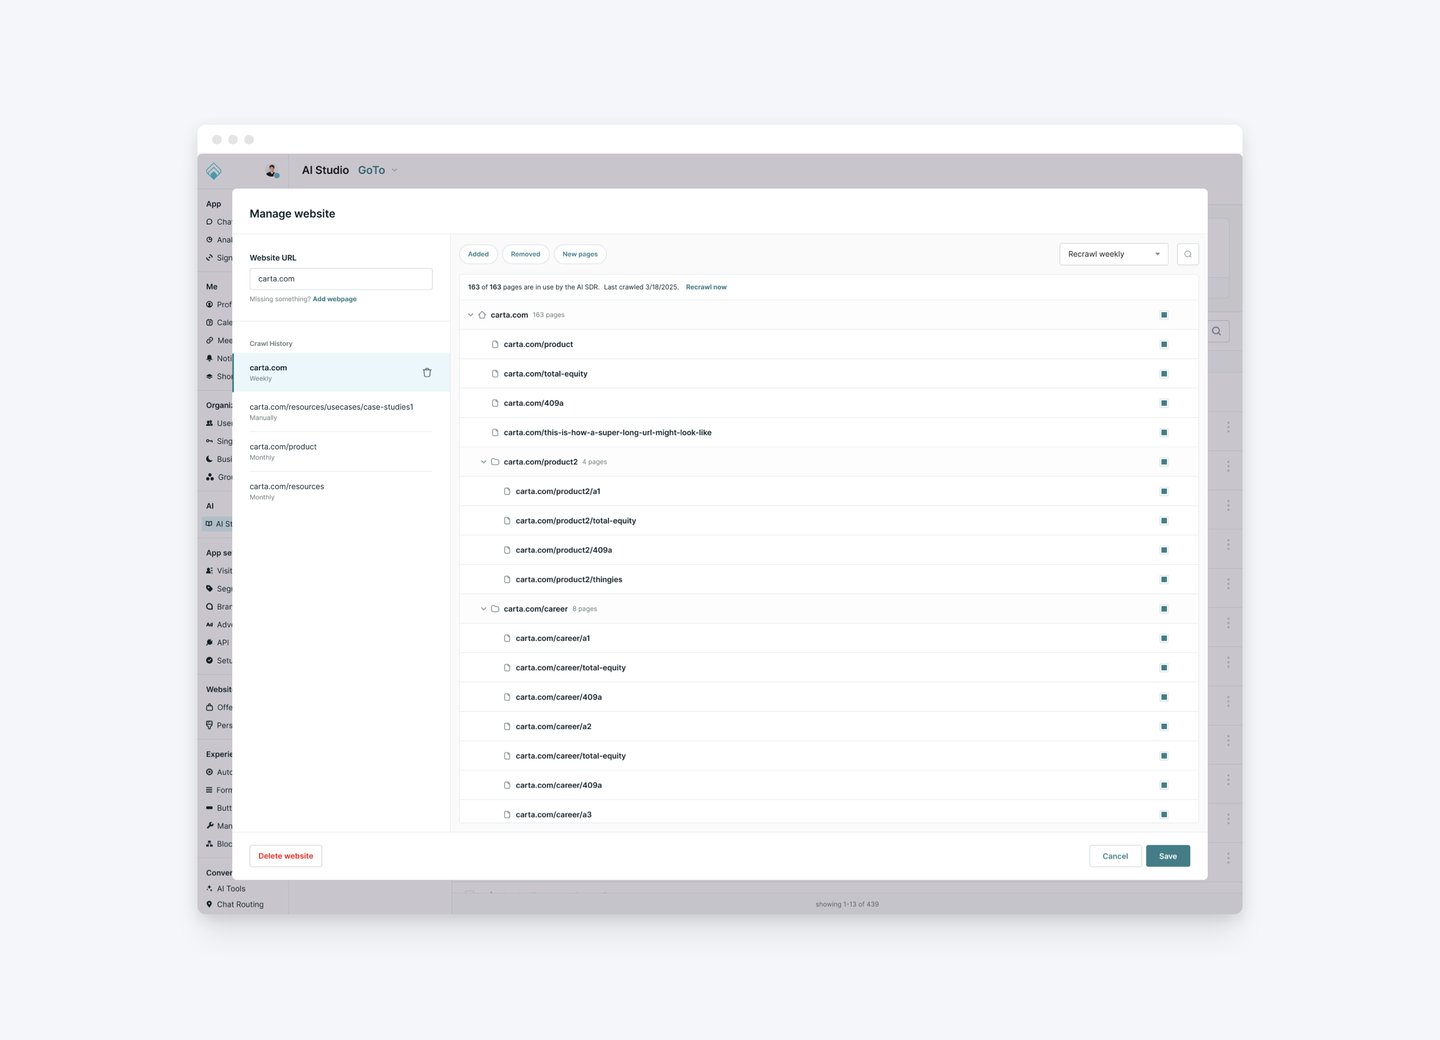Screen dimensions: 1440x1040
Task: Click the search icon in the background page
Action: point(1216,331)
